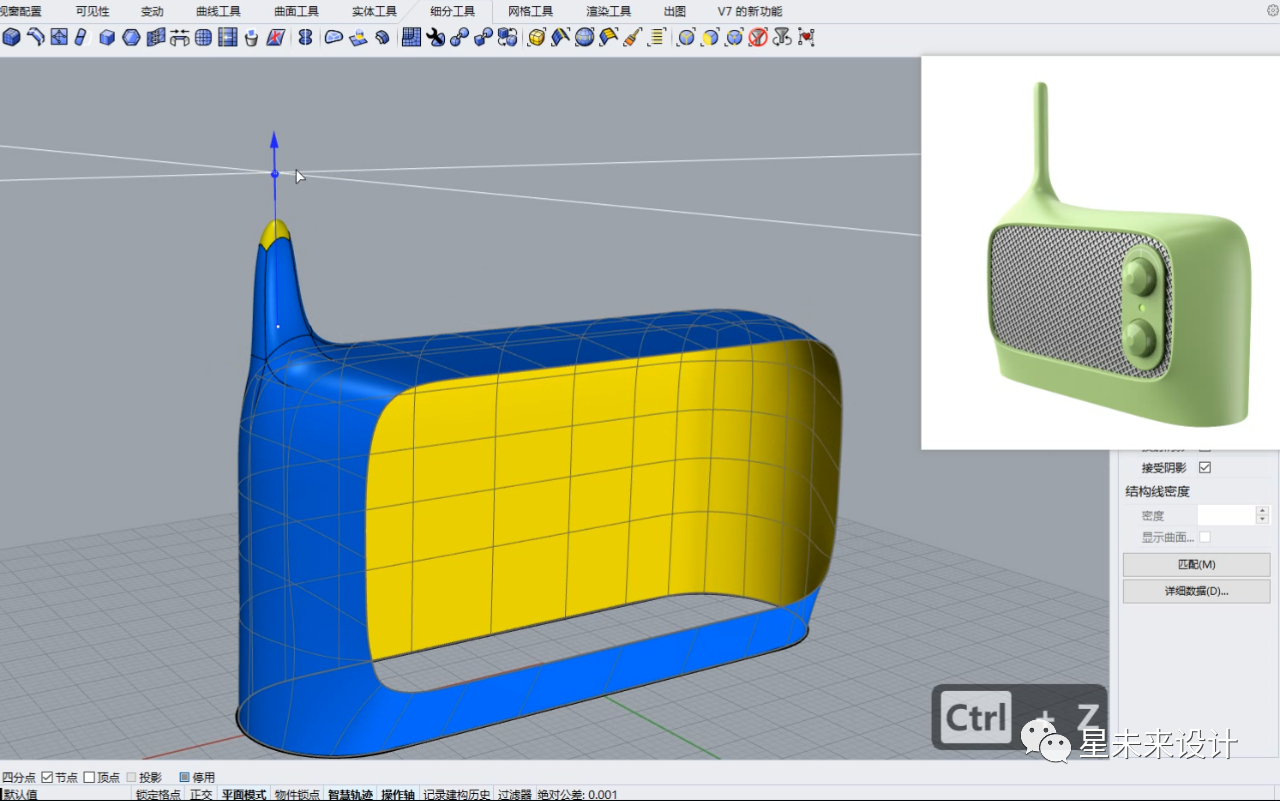Toggle the 停用 osnap checkbox
Screen dimensions: 1280x801
(x=184, y=777)
